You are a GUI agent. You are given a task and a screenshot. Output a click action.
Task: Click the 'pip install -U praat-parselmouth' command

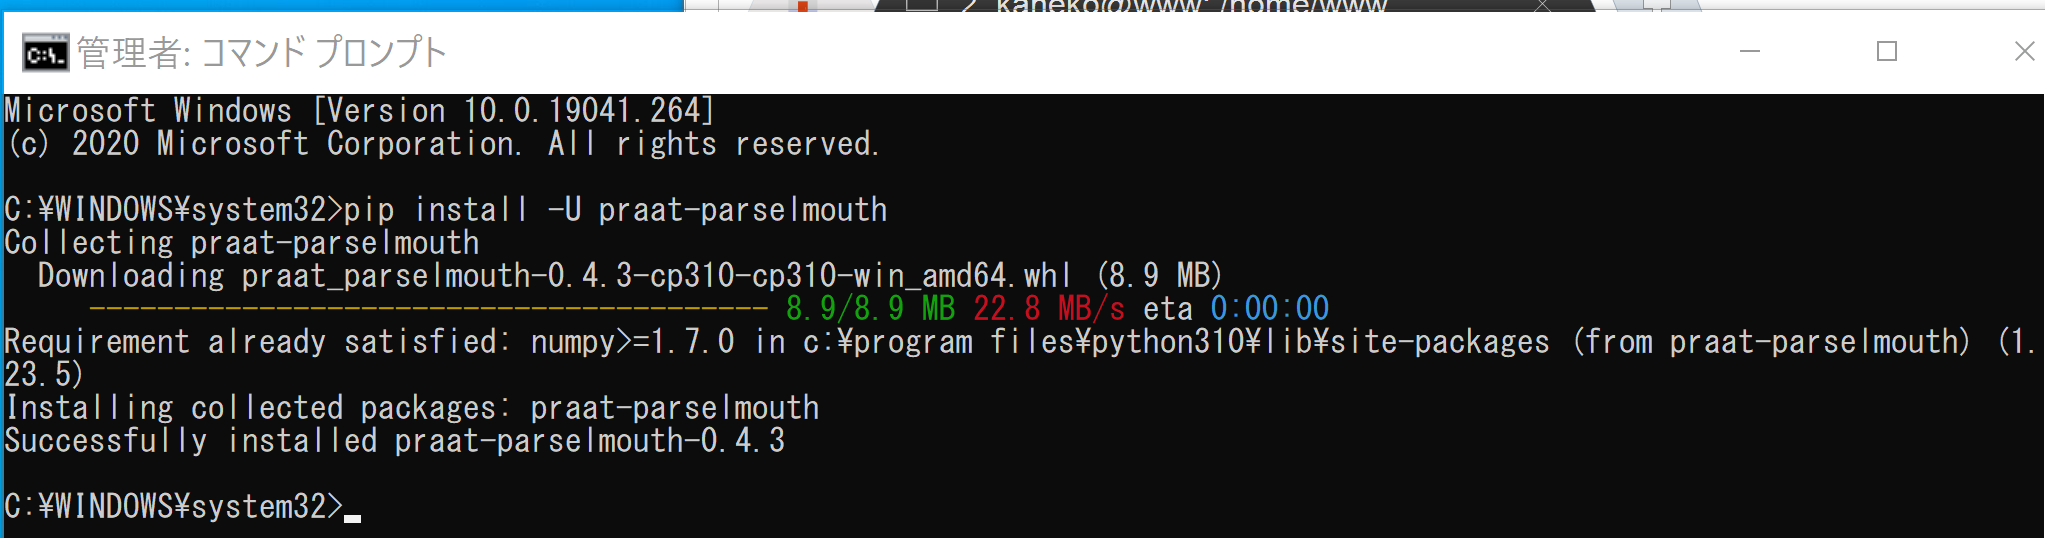tap(615, 210)
